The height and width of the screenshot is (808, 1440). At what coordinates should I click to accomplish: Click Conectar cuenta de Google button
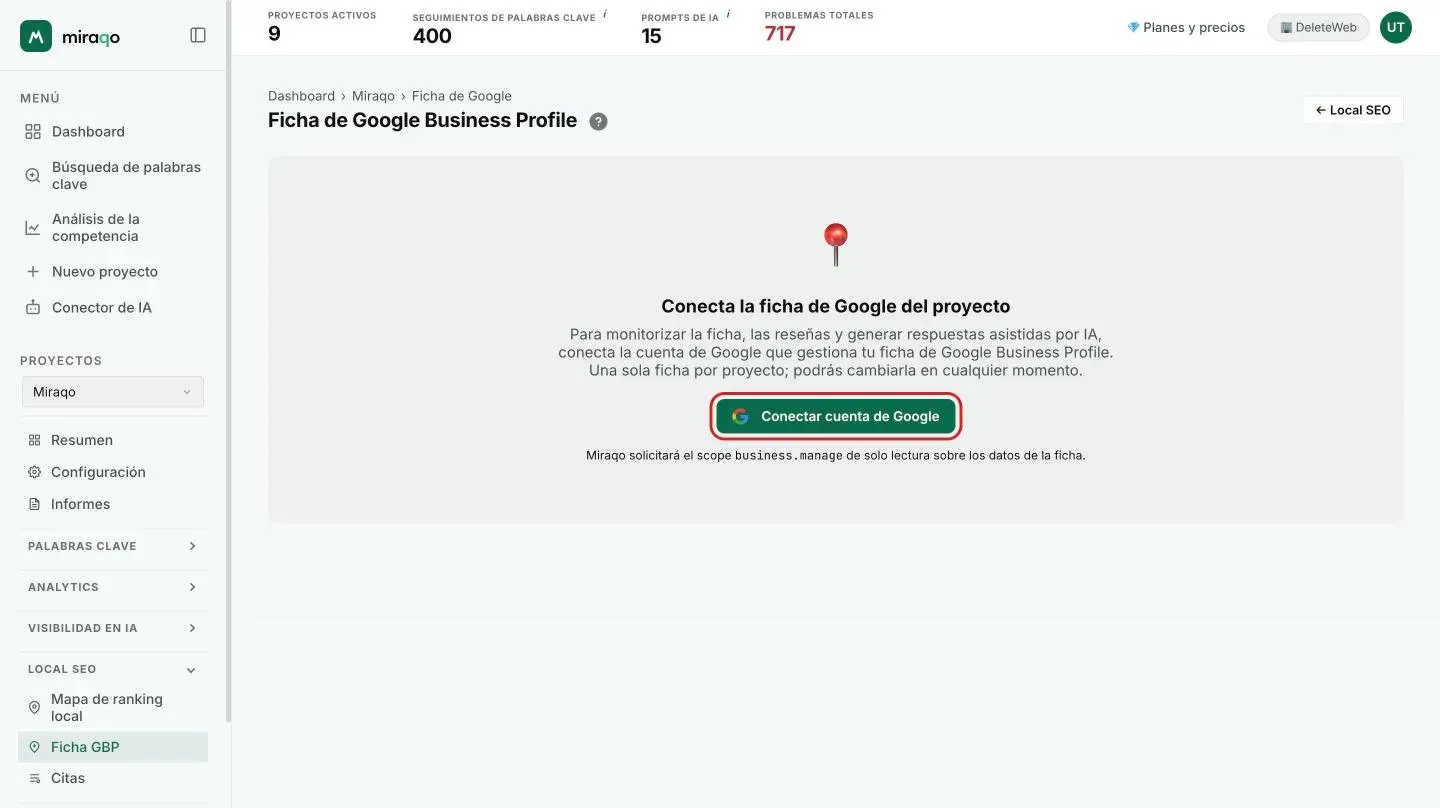pos(836,416)
